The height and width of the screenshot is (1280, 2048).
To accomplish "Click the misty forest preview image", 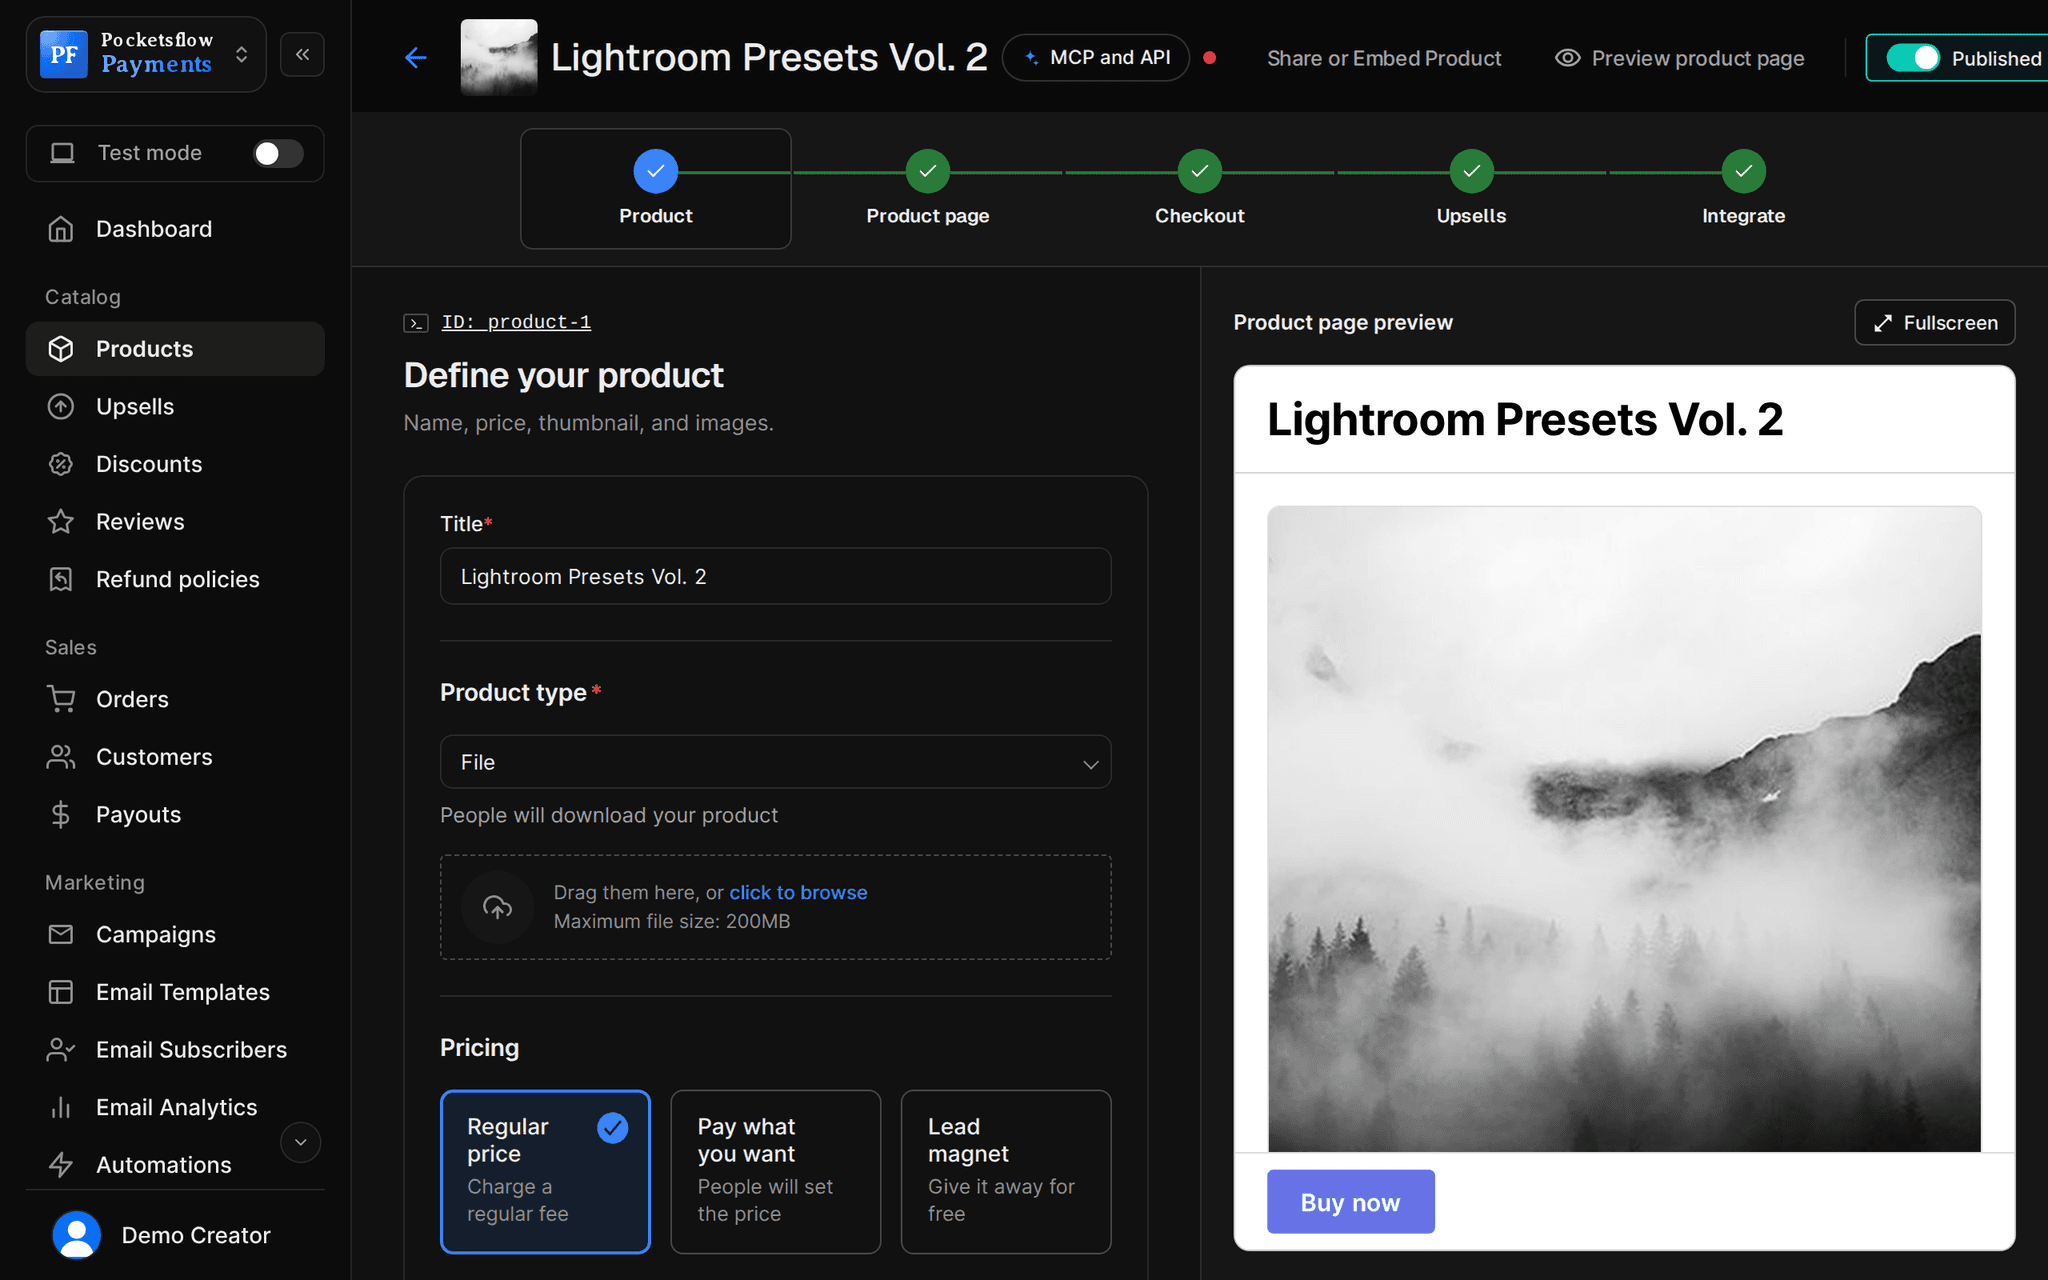I will [x=1624, y=828].
